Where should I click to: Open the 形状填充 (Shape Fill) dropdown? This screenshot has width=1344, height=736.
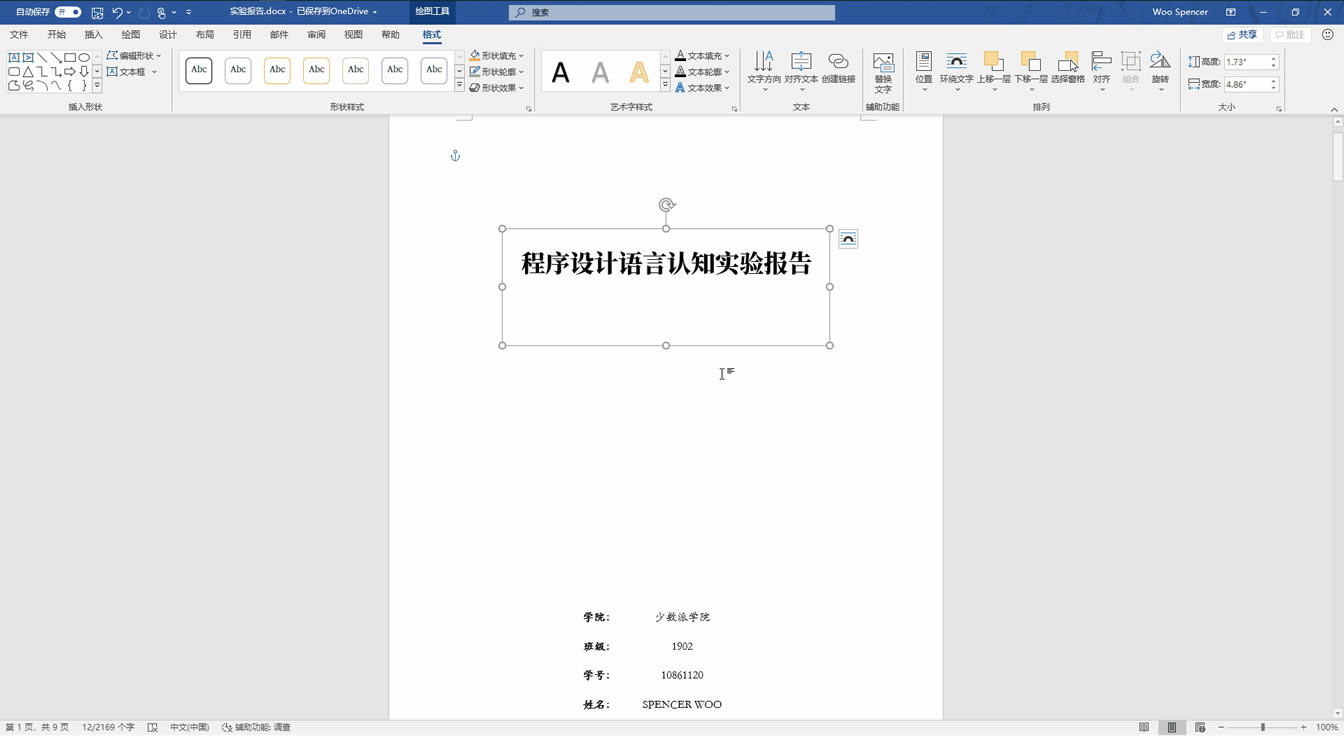coord(495,55)
